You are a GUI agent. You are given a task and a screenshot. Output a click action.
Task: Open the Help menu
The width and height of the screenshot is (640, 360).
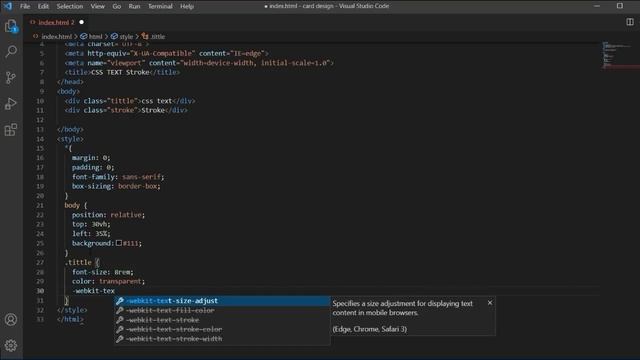pyautogui.click(x=187, y=6)
